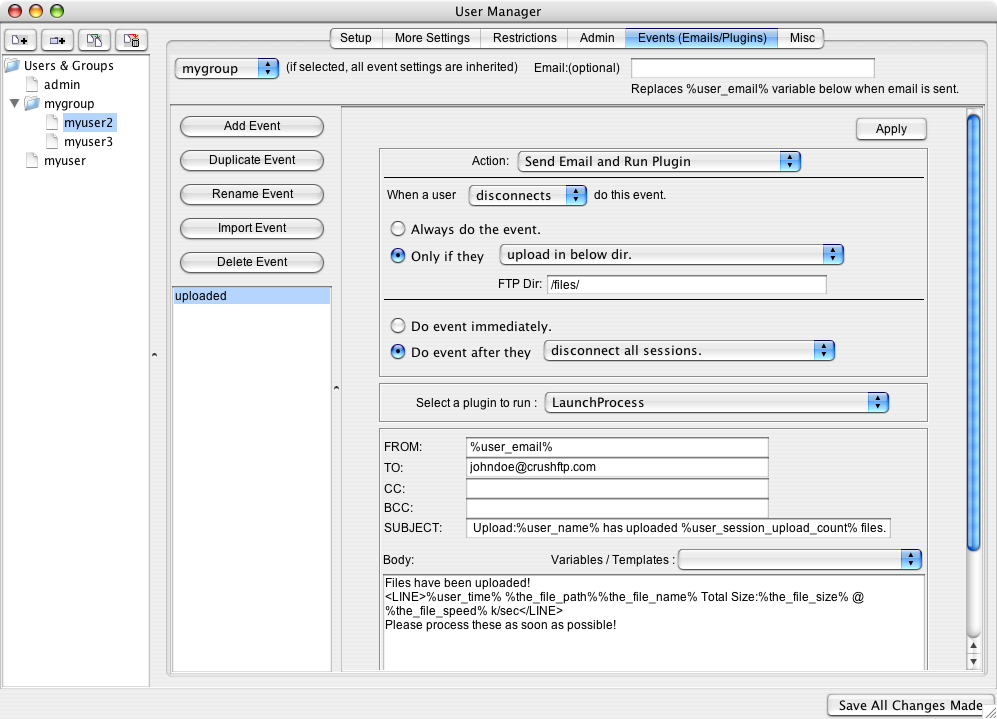997x719 pixels.
Task: Click the add new group icon
Action: click(x=57, y=40)
